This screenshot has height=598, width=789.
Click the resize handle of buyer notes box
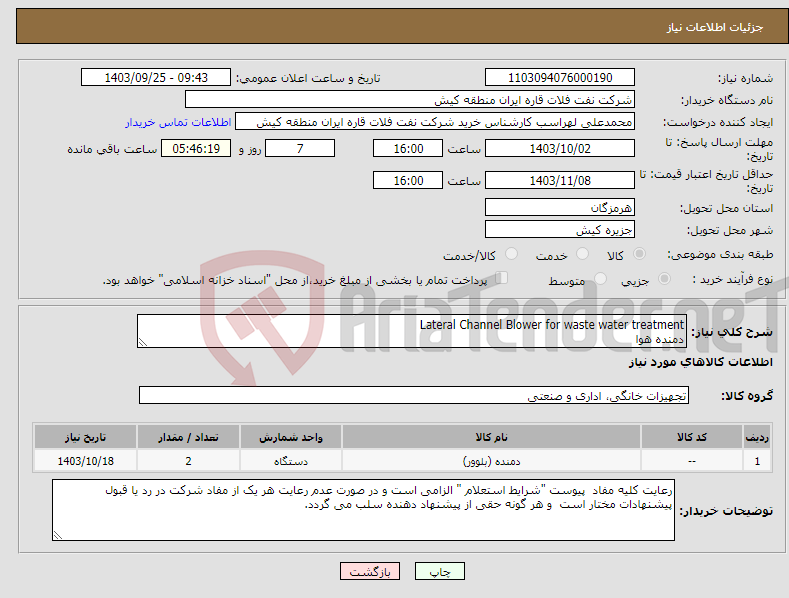[58, 535]
